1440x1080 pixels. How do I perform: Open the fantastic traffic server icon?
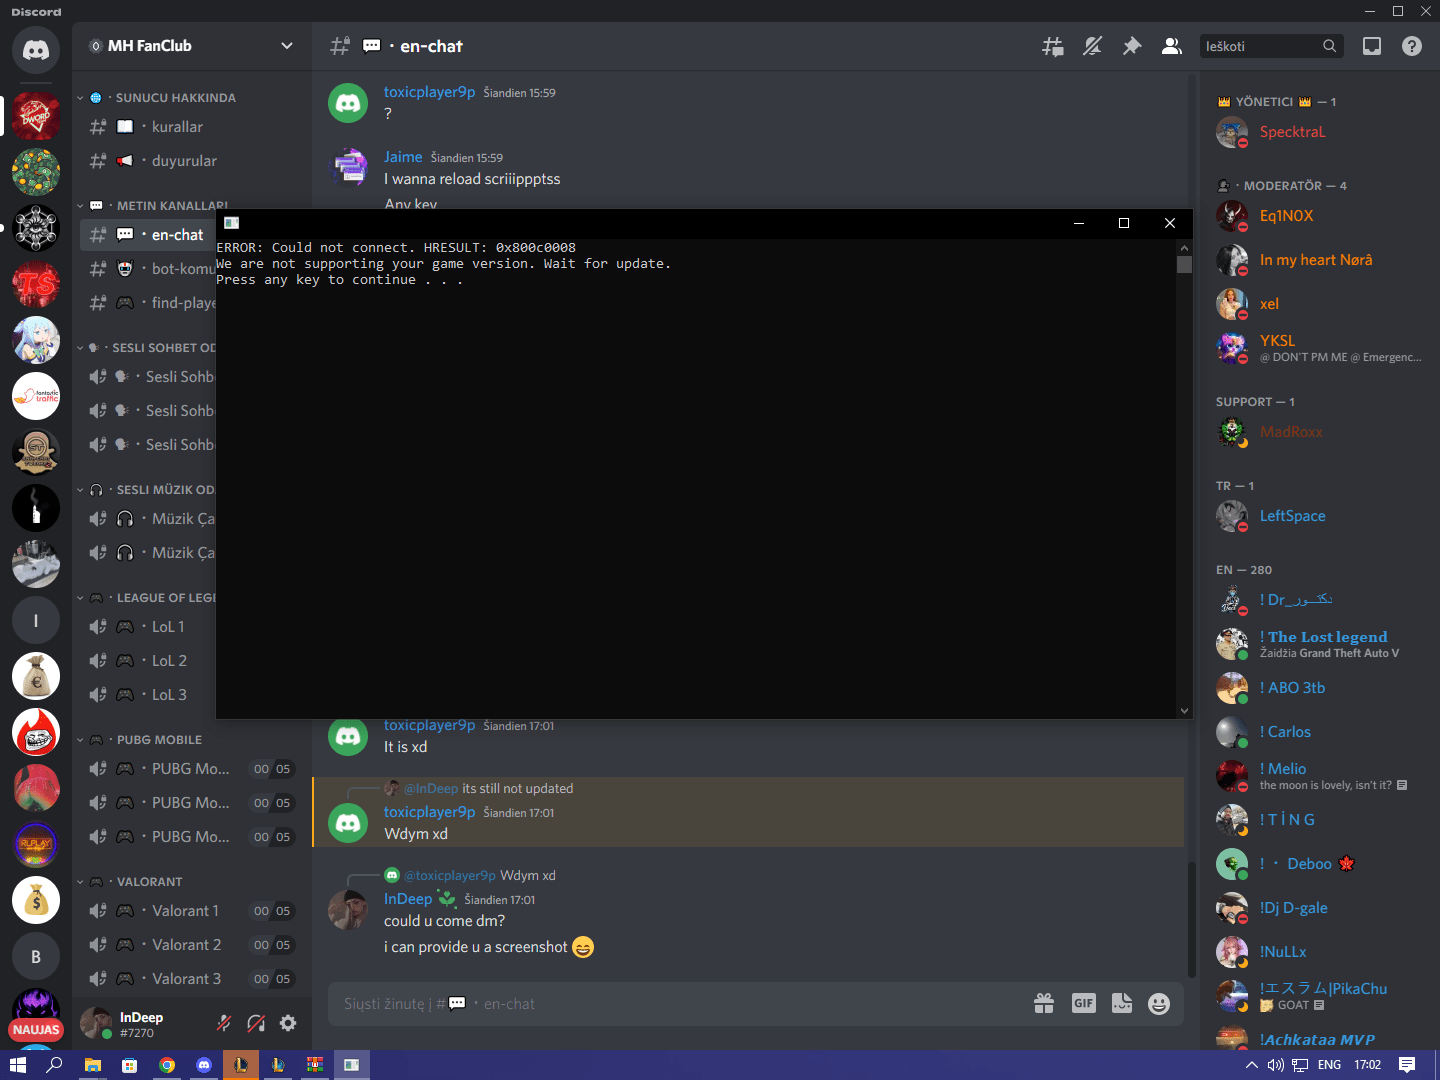tap(36, 396)
